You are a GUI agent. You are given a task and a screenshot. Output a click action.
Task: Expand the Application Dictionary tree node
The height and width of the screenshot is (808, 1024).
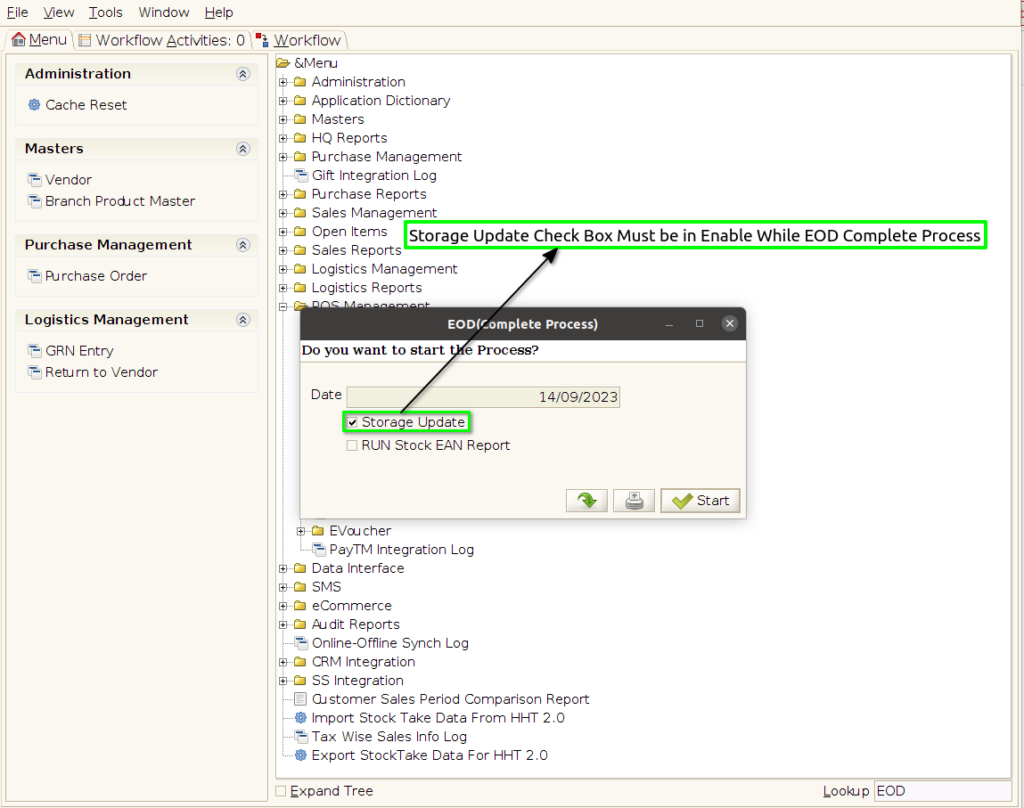click(x=283, y=101)
